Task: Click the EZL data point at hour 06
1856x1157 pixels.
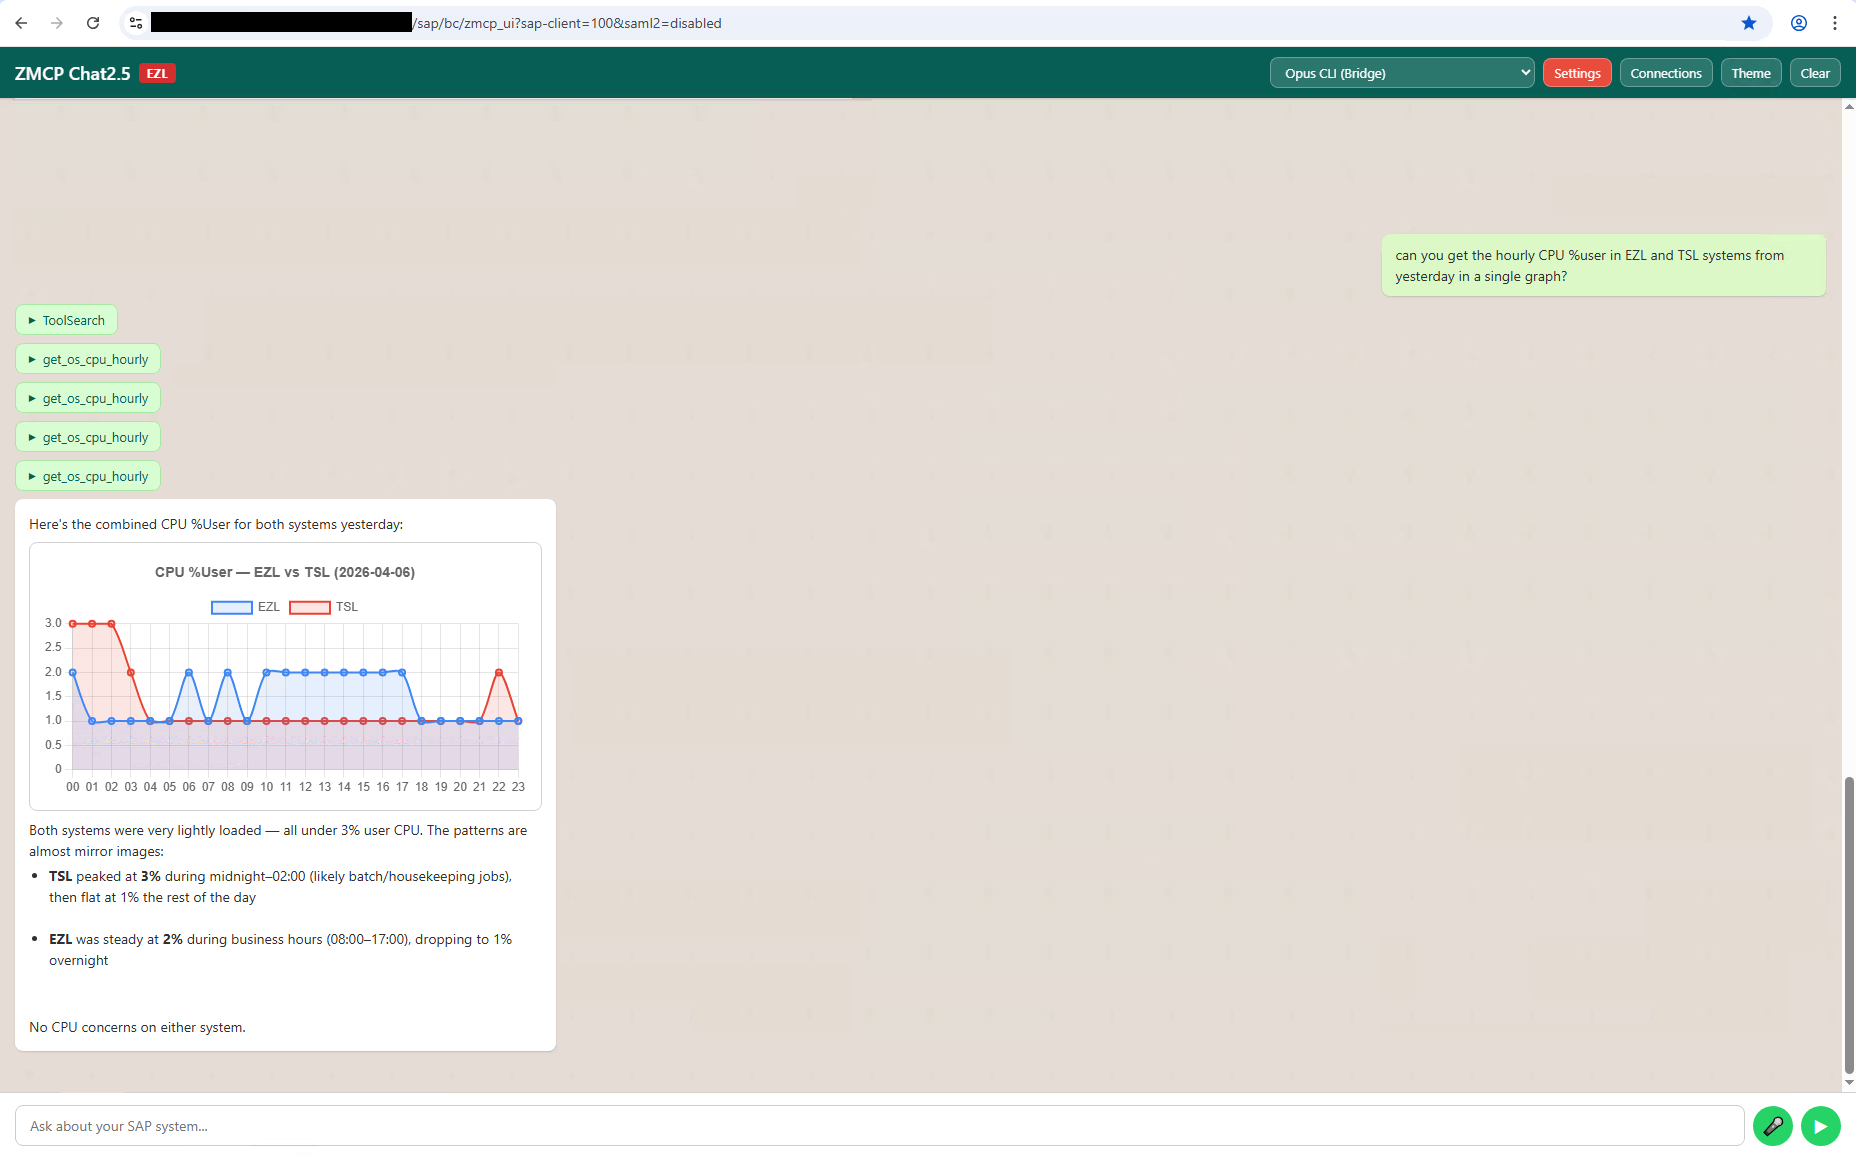Action: [189, 672]
